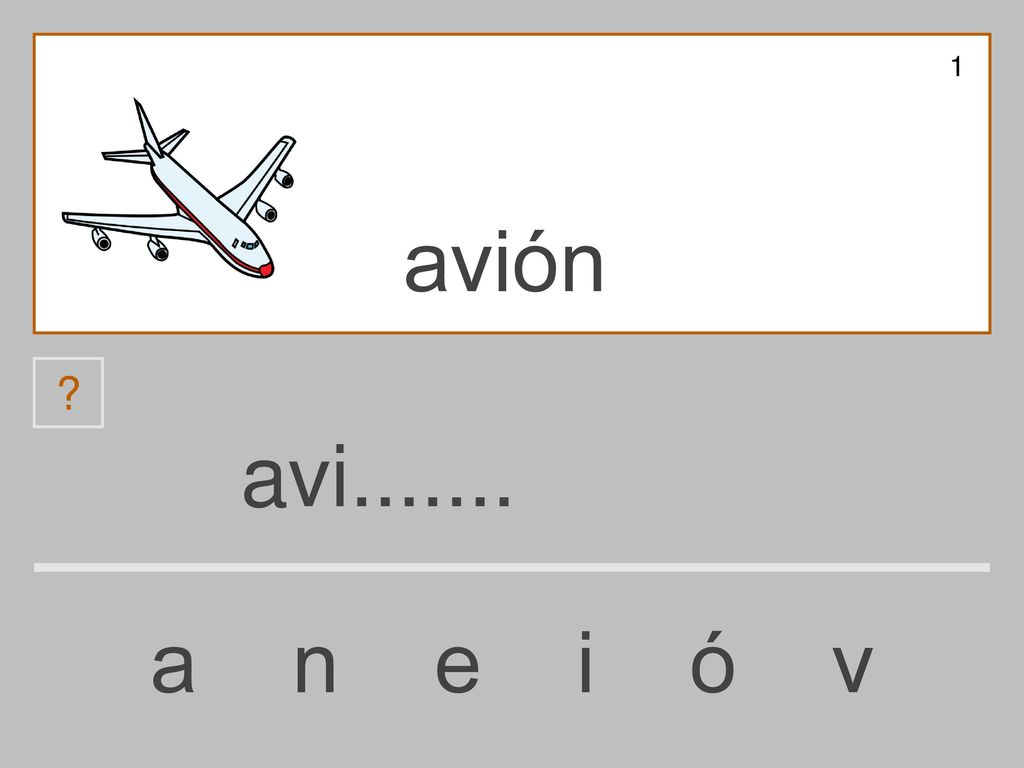
Task: Click the page number 1 in the card corner
Action: [x=956, y=67]
